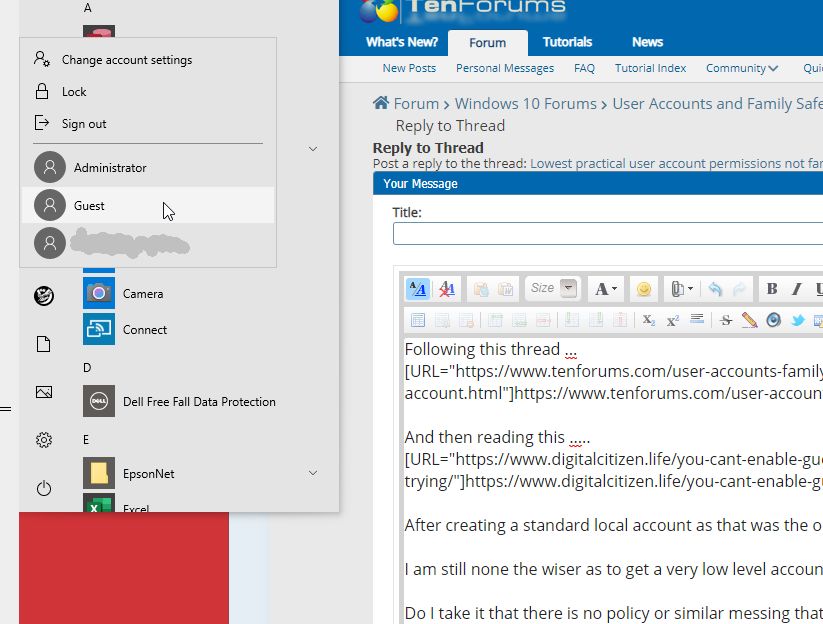Apply subscript formatting
Image resolution: width=823 pixels, height=624 pixels.
pos(649,320)
